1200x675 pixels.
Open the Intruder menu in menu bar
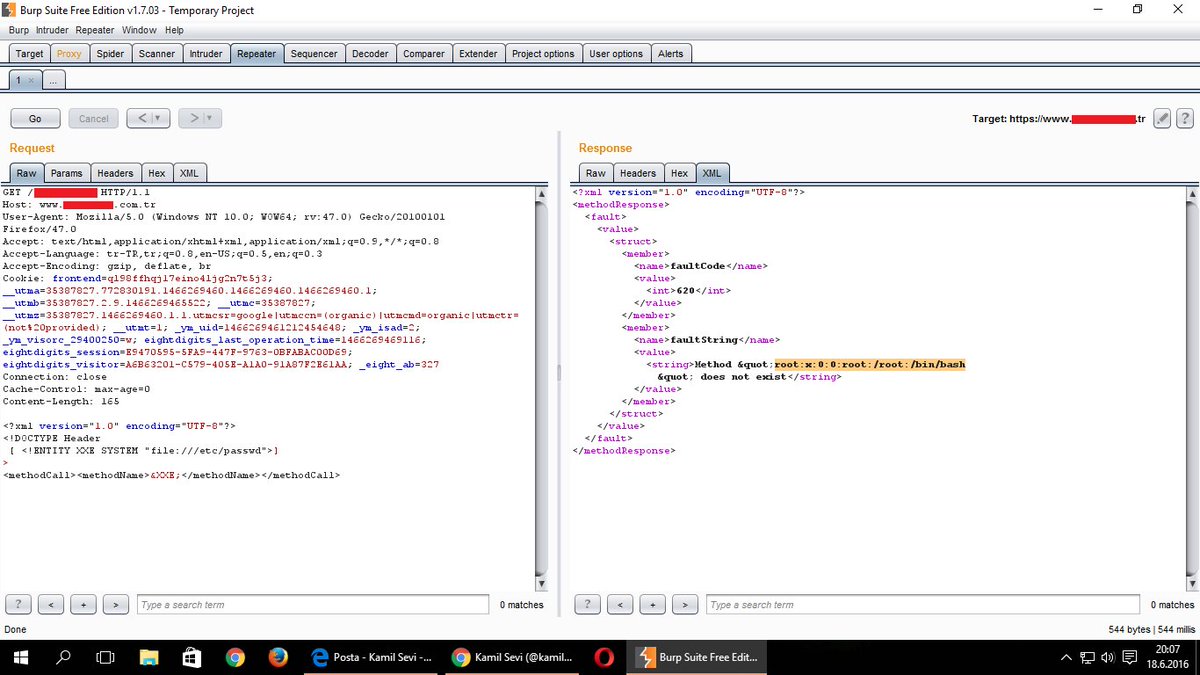click(x=53, y=30)
